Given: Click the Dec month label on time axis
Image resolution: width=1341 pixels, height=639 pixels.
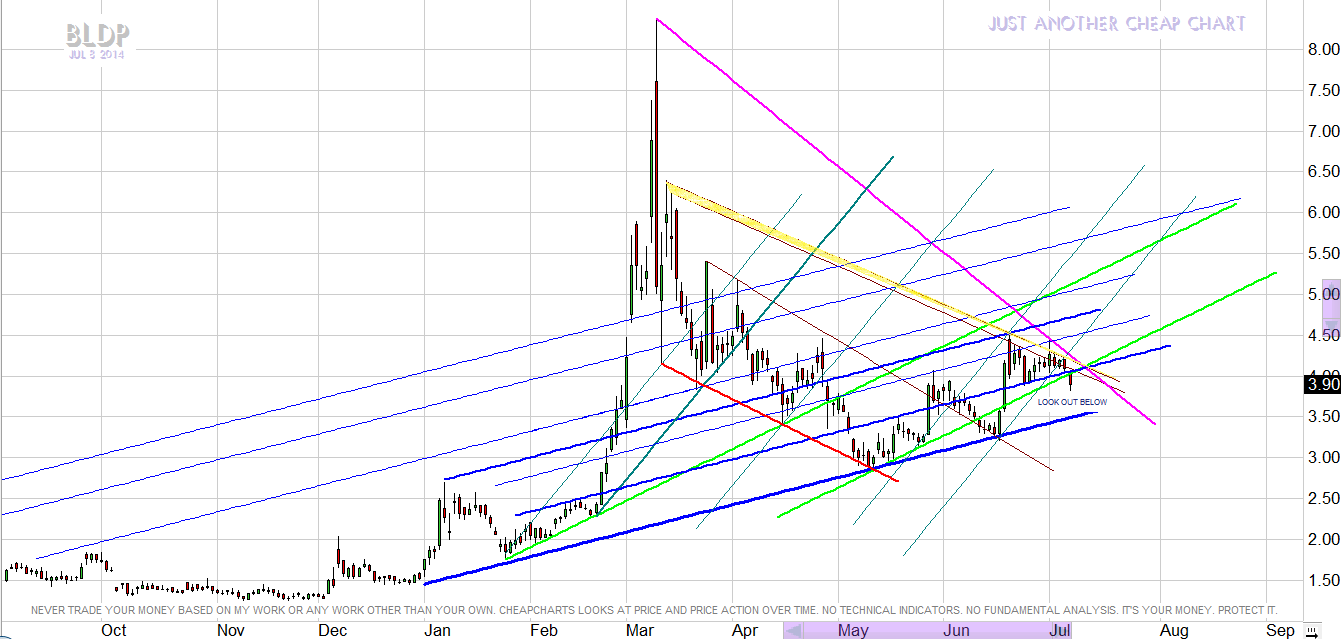Looking at the screenshot, I should pyautogui.click(x=333, y=630).
